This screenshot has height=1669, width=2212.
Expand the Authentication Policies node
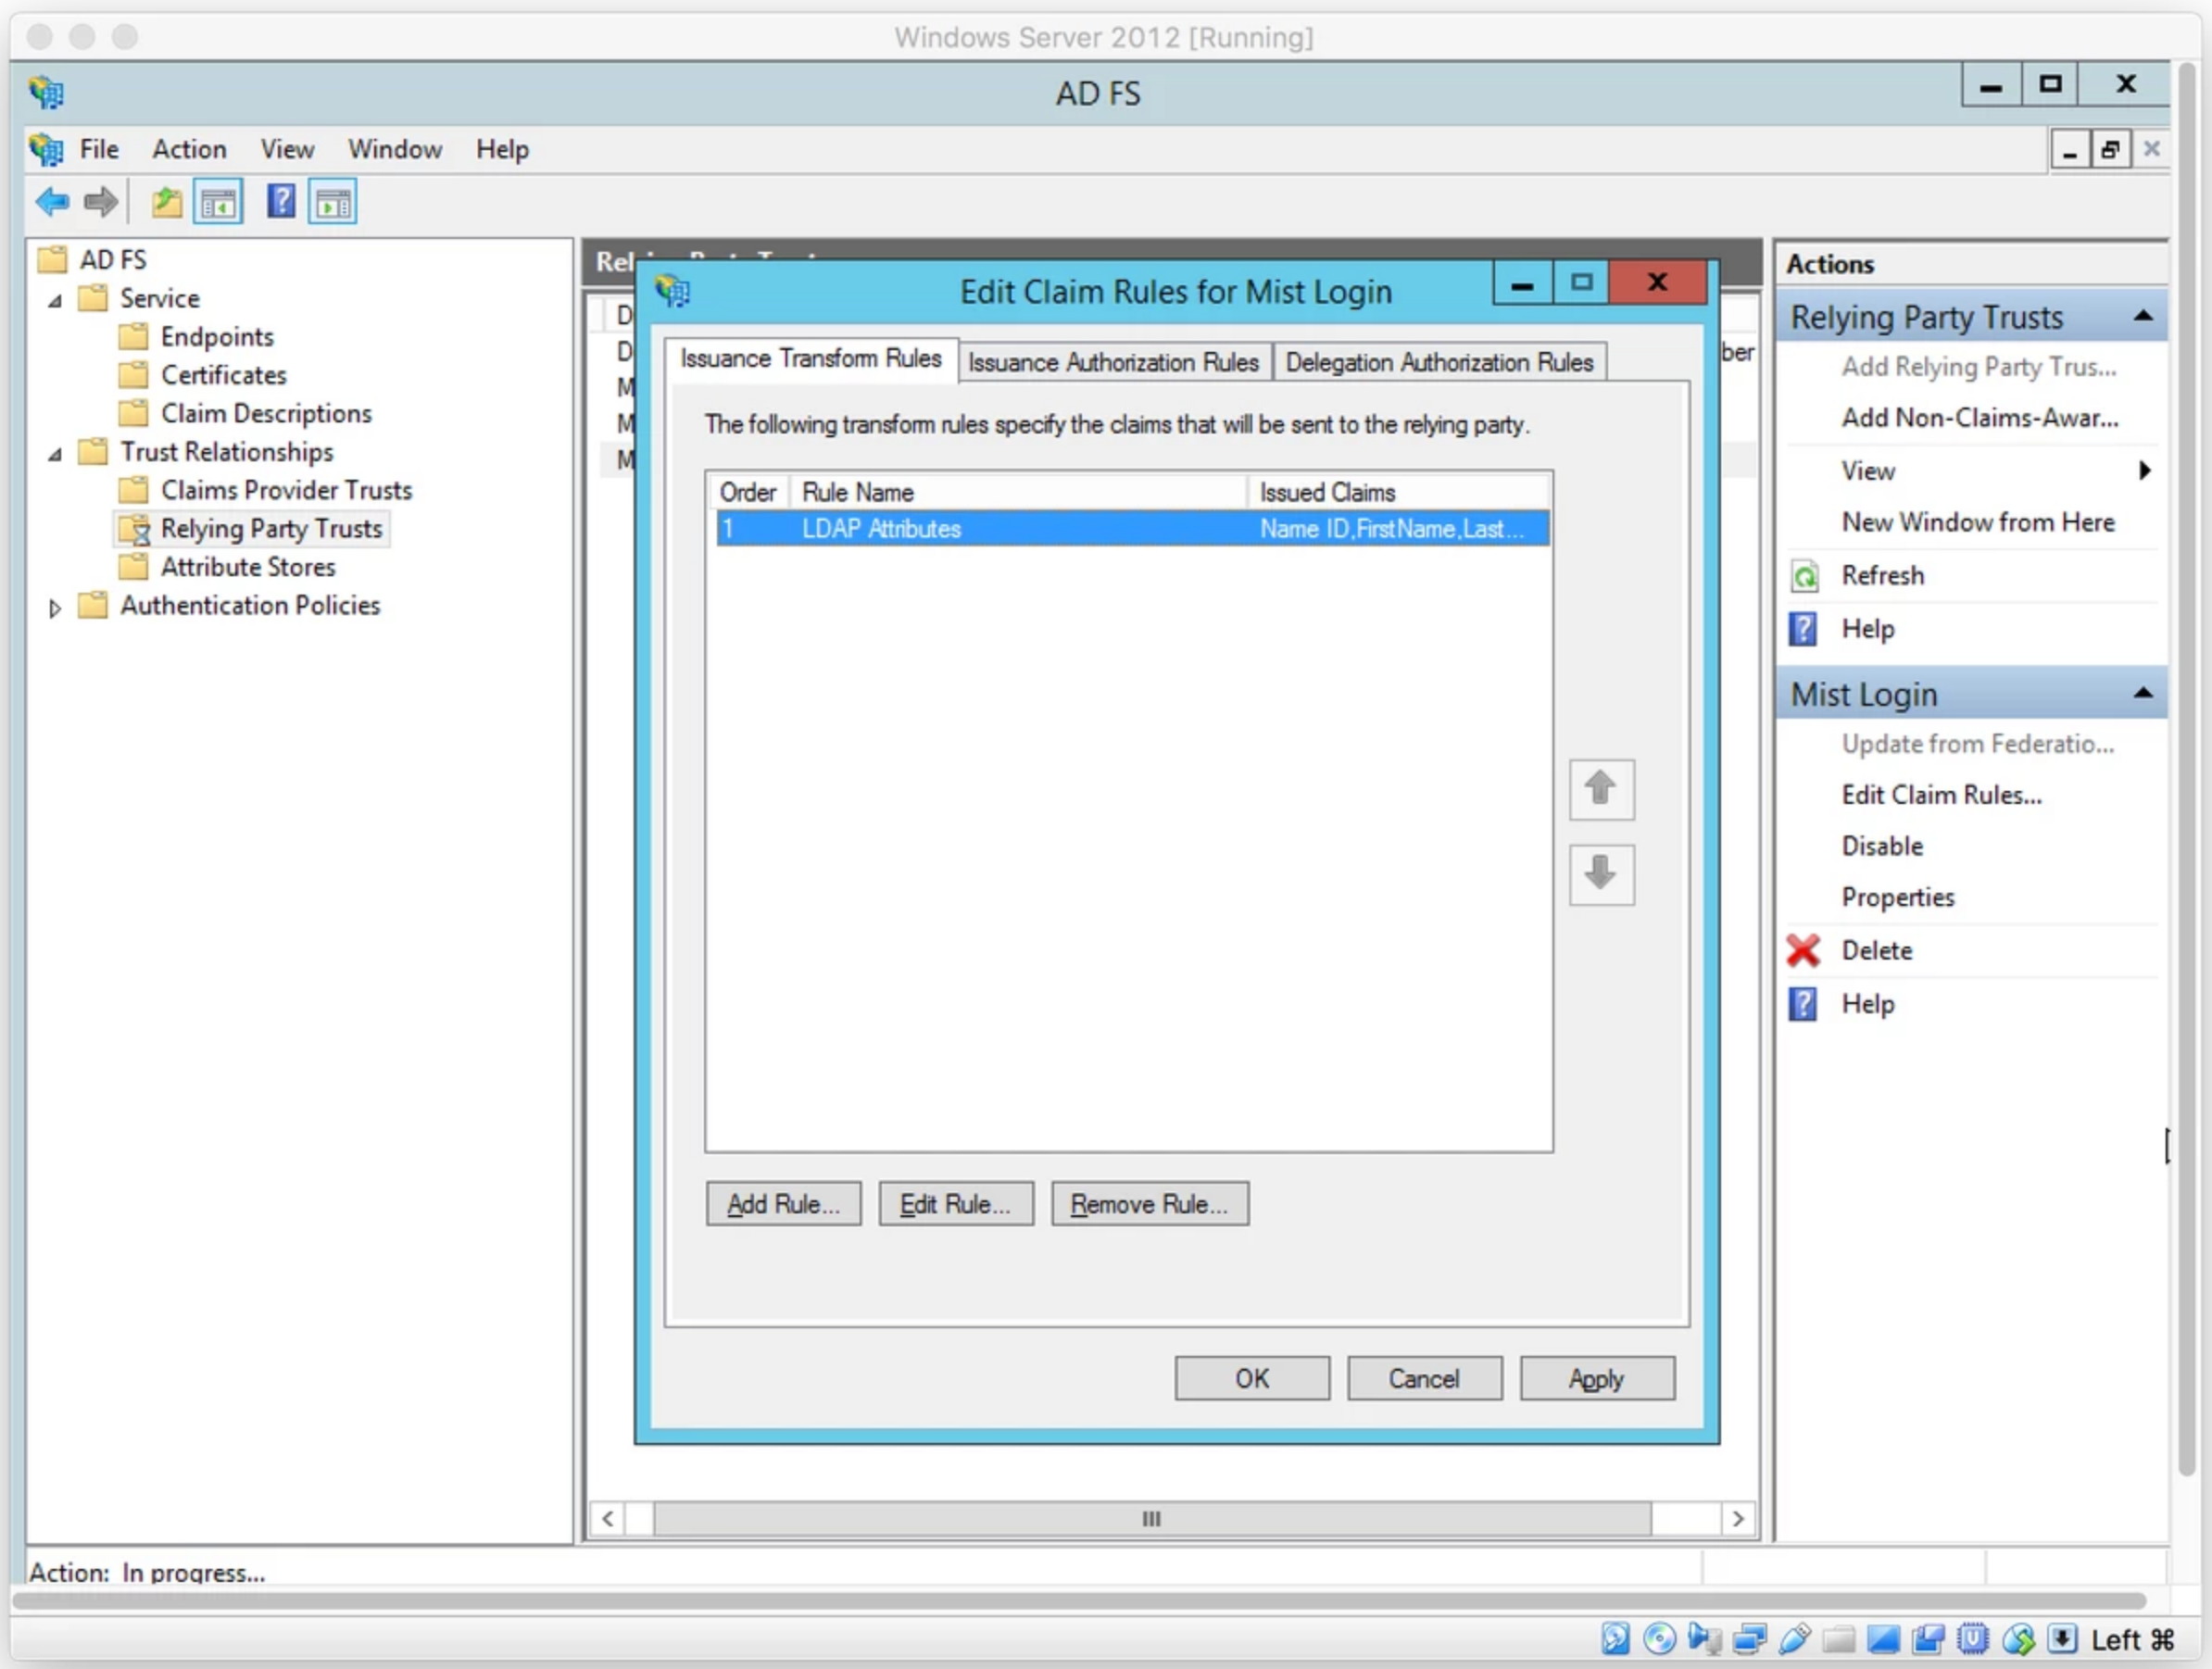click(55, 608)
